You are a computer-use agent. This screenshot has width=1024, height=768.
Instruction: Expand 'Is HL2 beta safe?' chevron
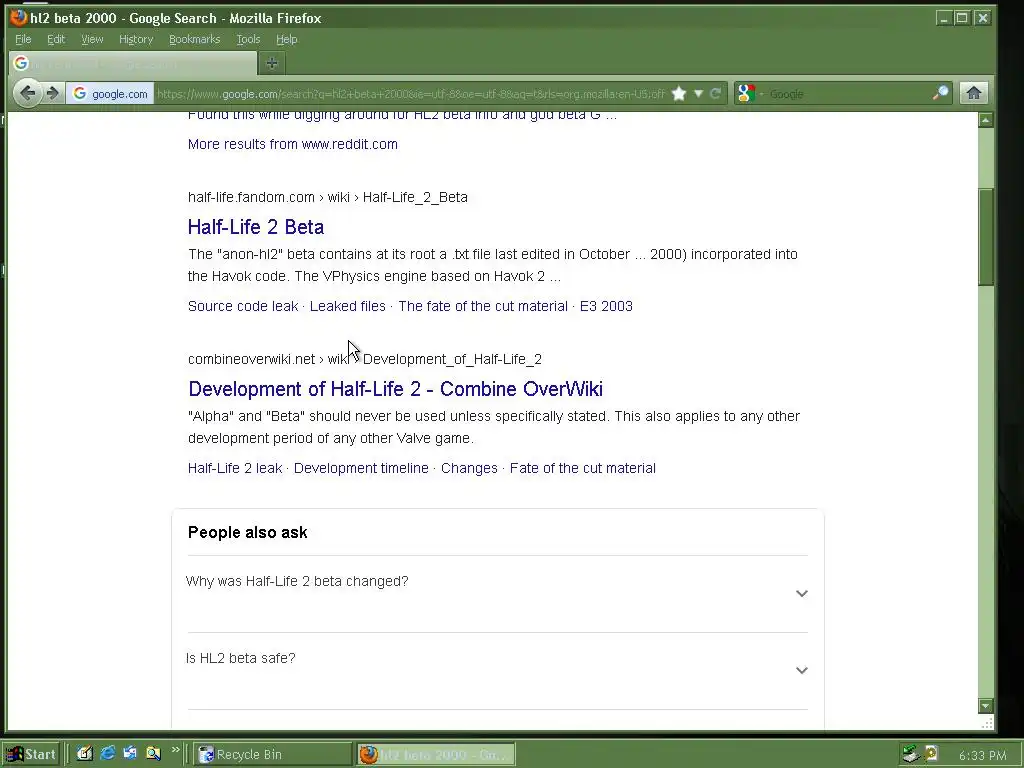tap(801, 670)
